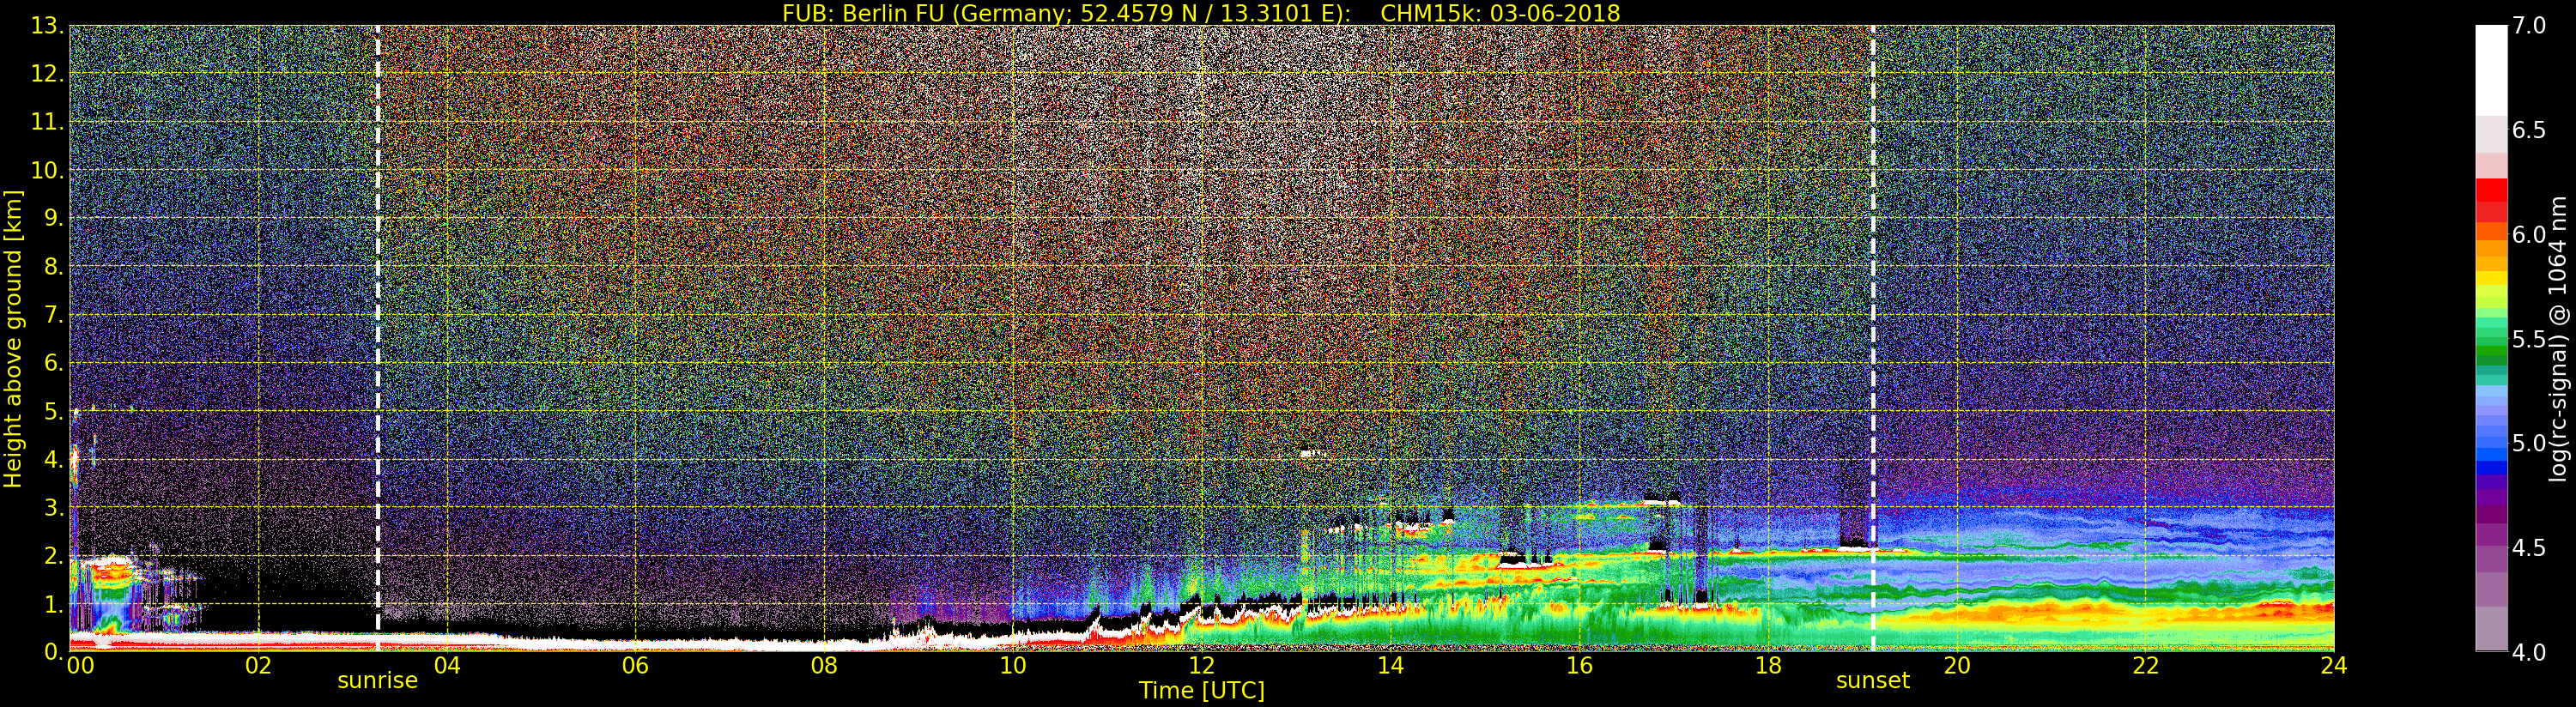2576x707 pixels.
Task: Click the colorbar tick value 7.0
Action: click(x=2529, y=26)
